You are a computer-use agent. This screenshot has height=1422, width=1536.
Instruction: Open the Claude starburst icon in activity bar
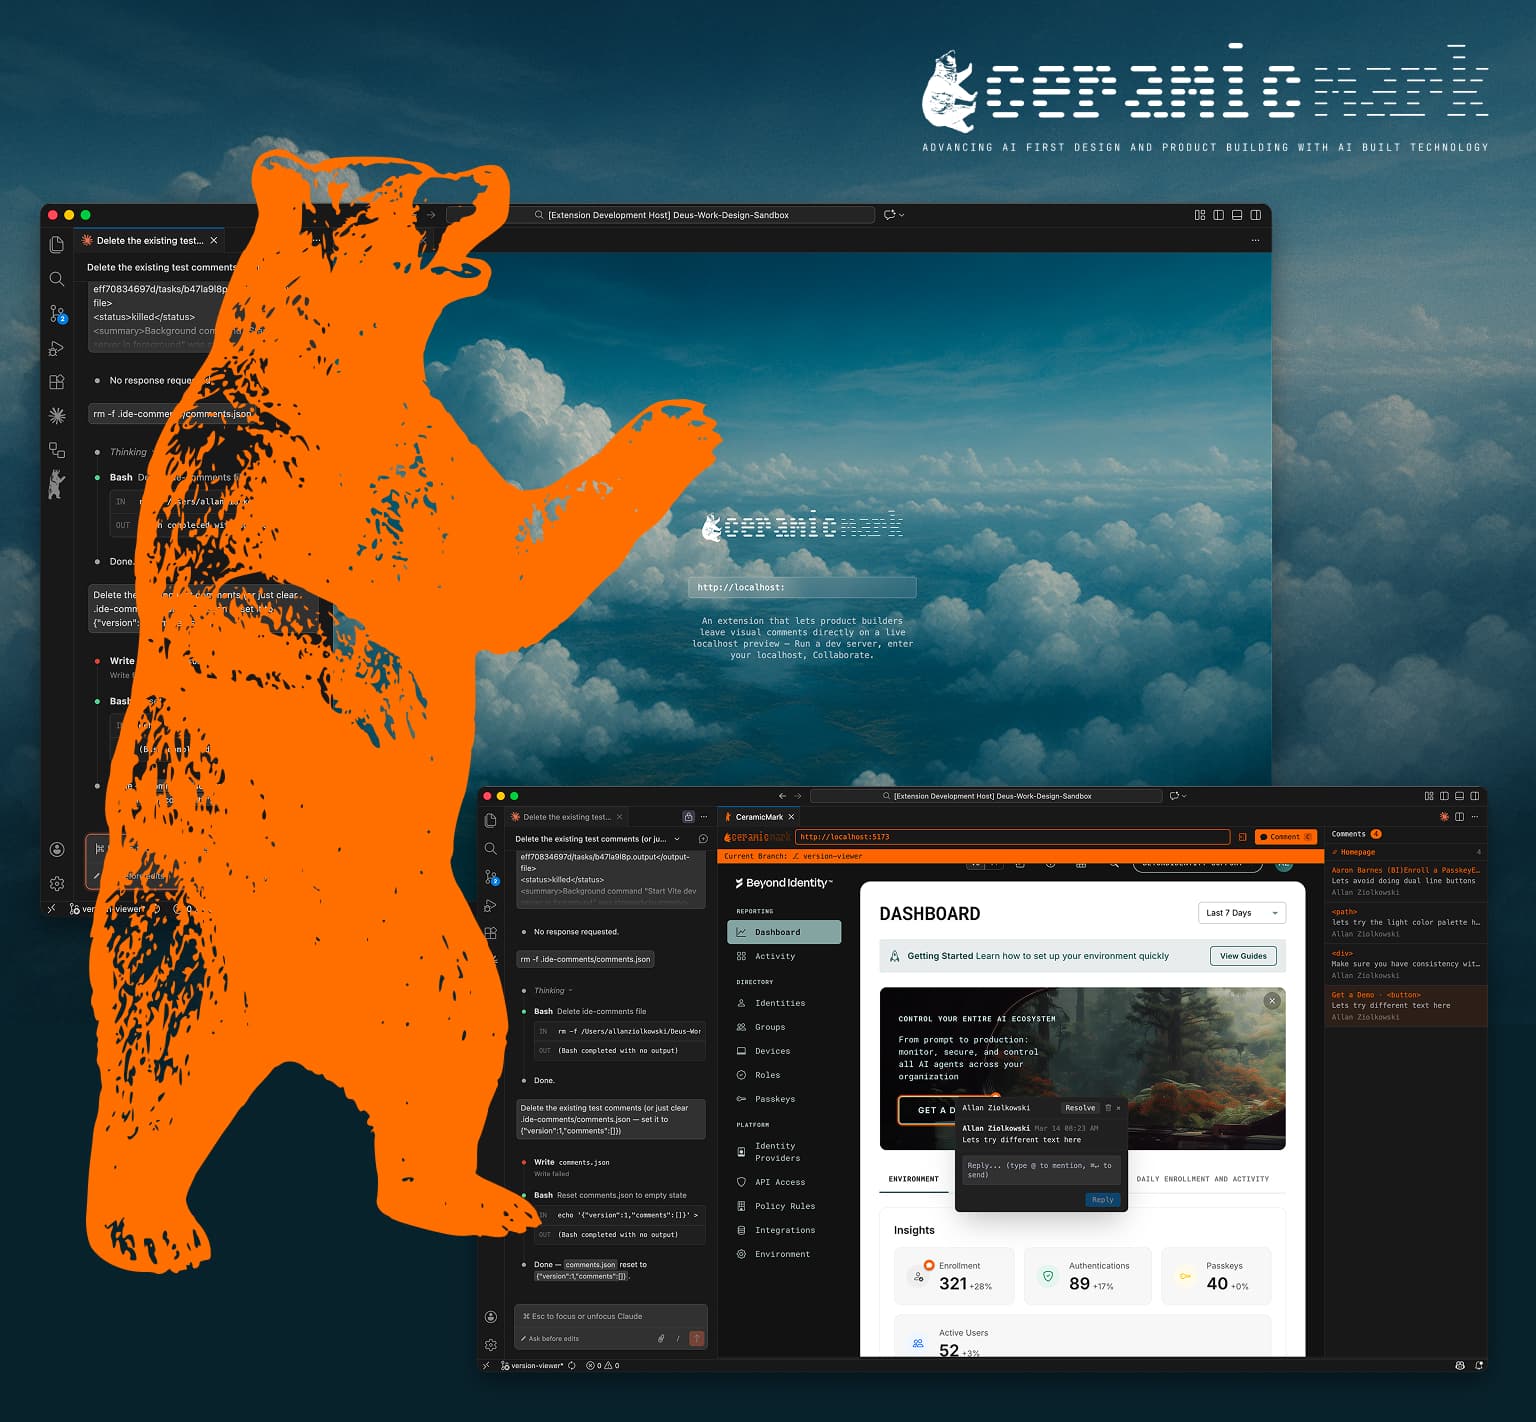[57, 415]
